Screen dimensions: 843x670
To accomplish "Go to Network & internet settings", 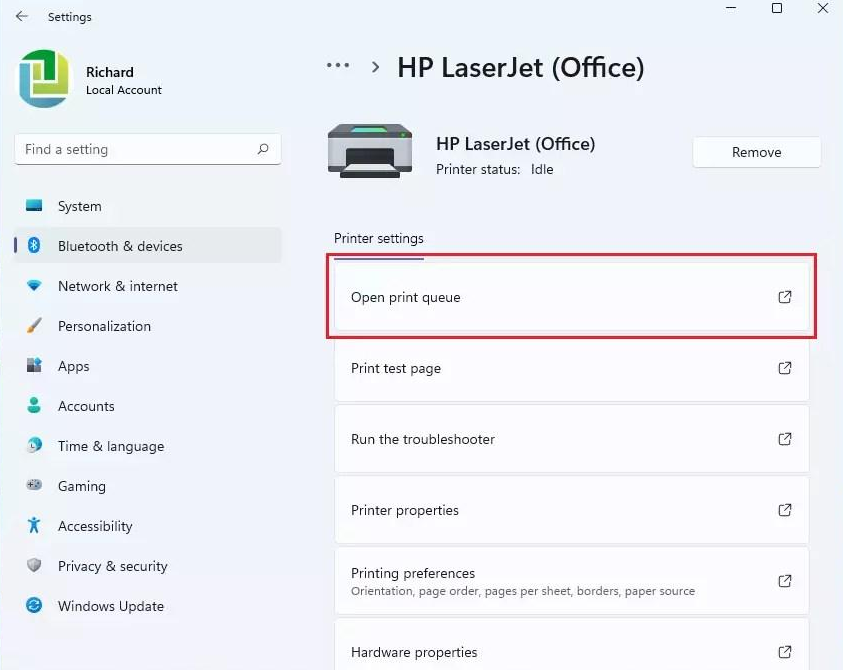I will [x=148, y=286].
